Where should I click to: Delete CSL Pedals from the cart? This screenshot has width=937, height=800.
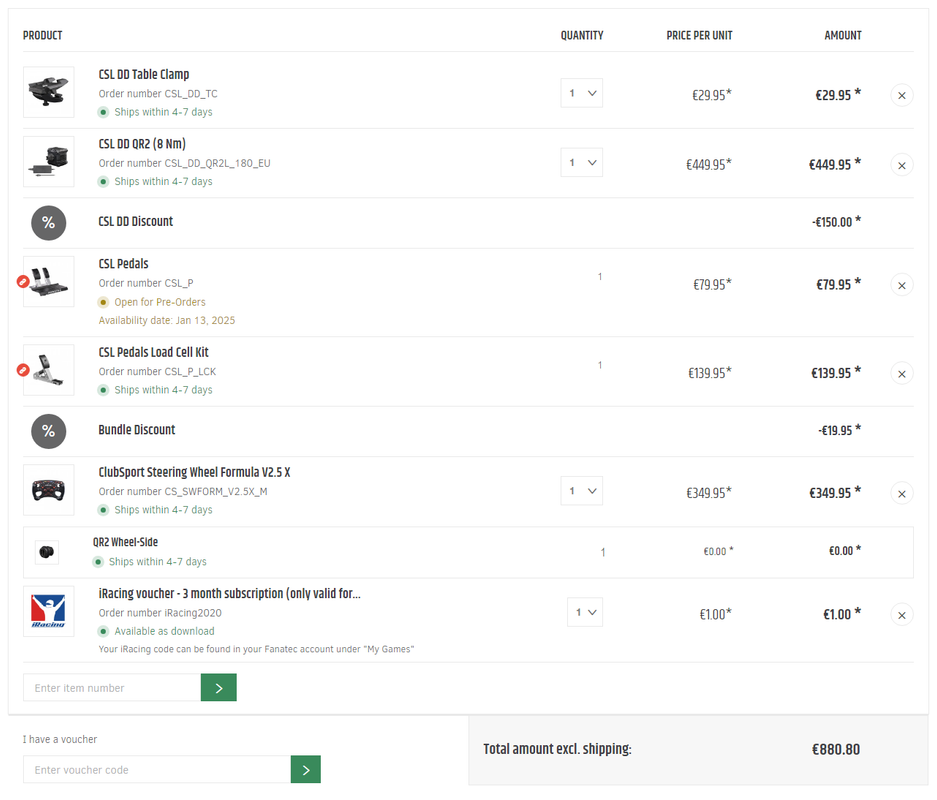[x=901, y=285]
